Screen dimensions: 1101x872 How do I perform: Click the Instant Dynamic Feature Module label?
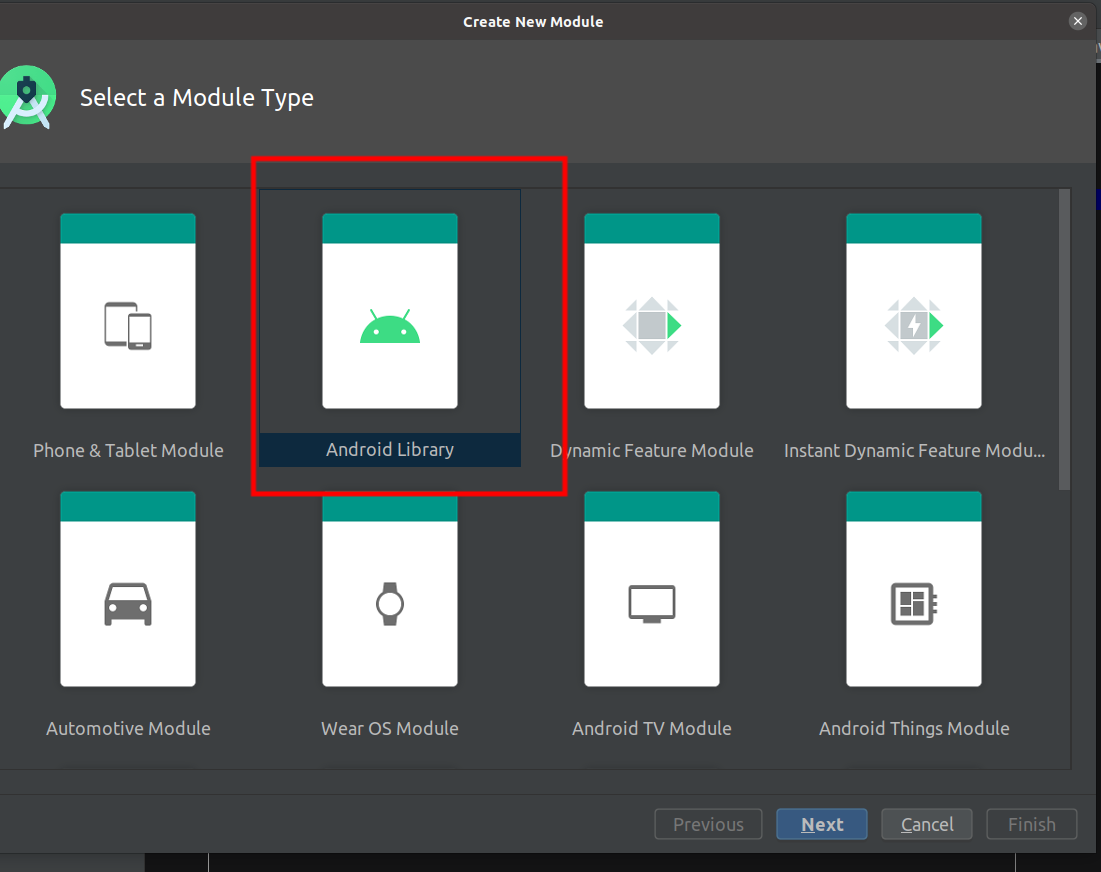914,451
